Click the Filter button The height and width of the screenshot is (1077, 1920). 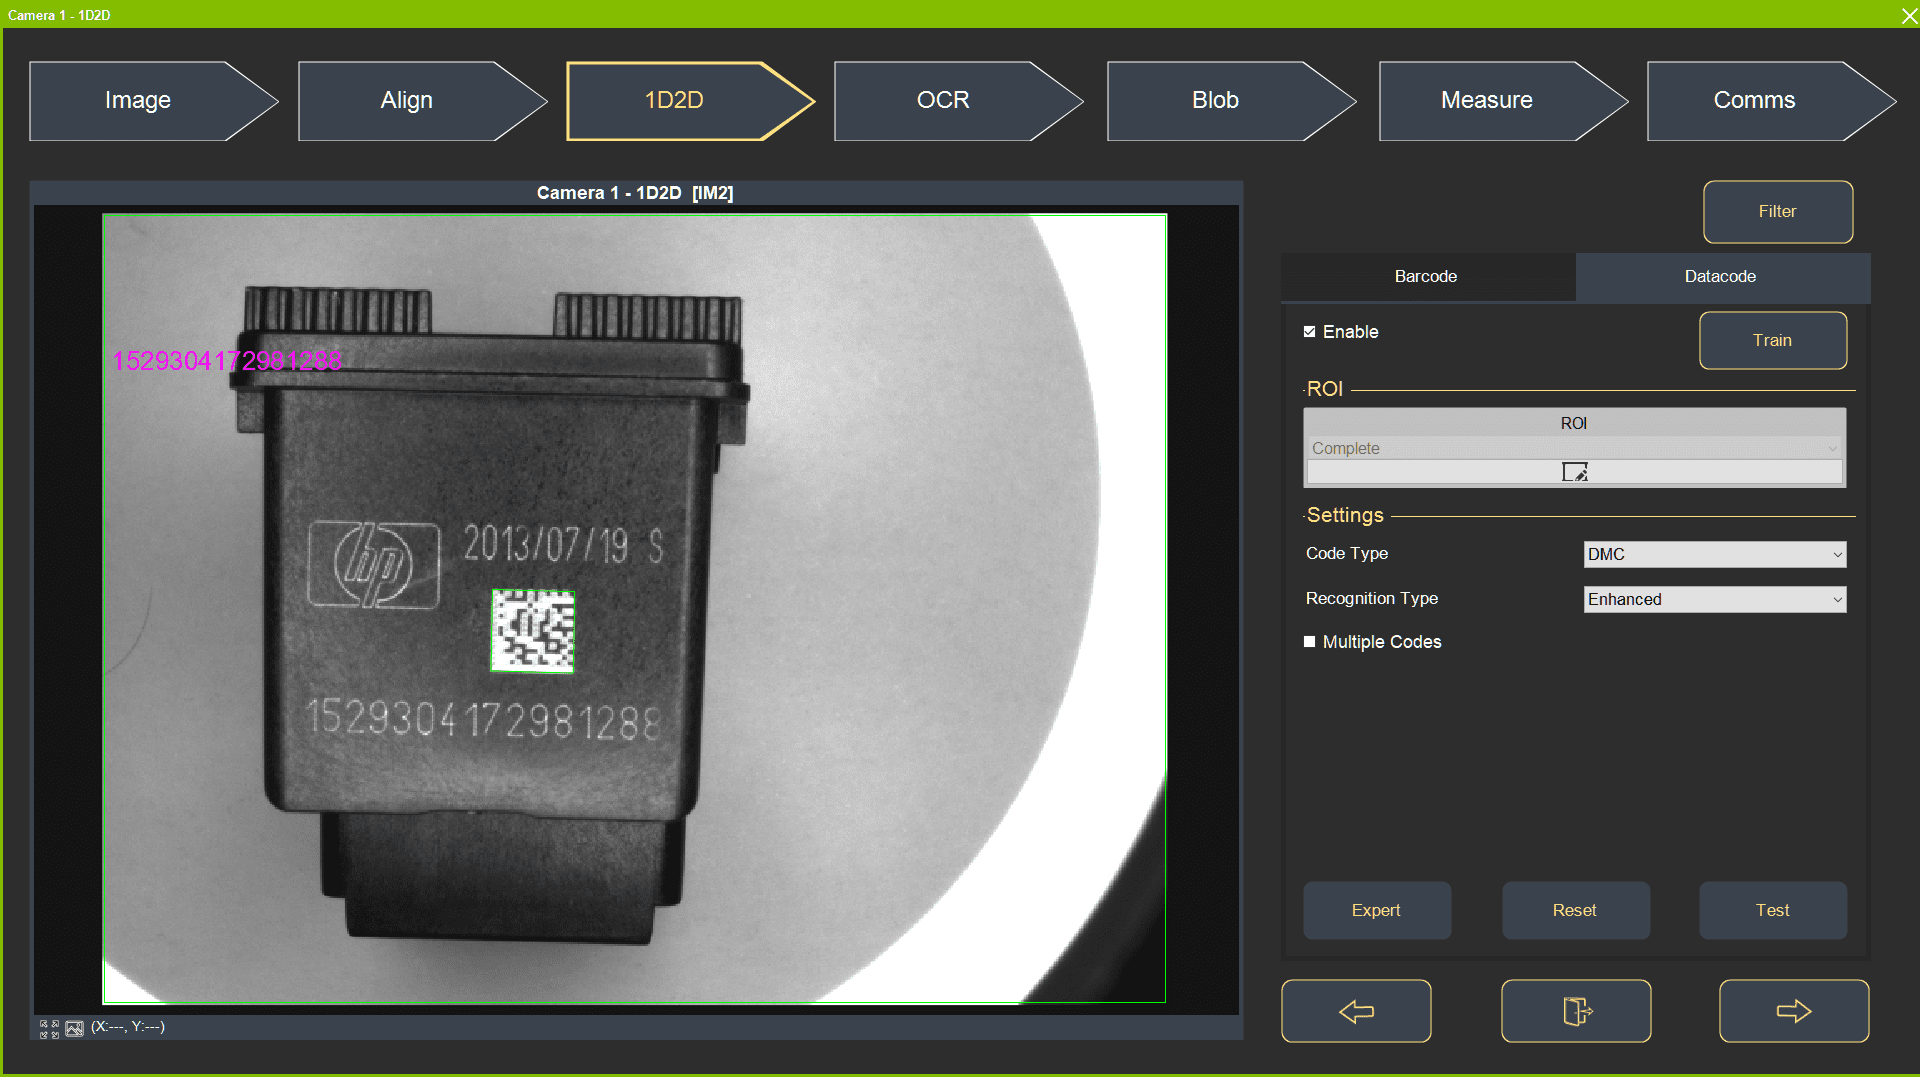coord(1778,212)
